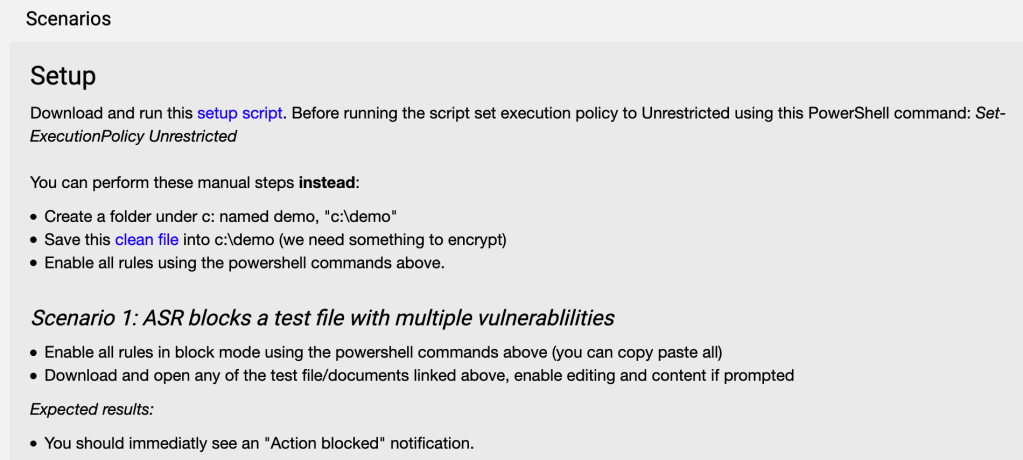Click the Scenario 1 ASR blocks heading
The height and width of the screenshot is (460, 1023).
click(322, 318)
